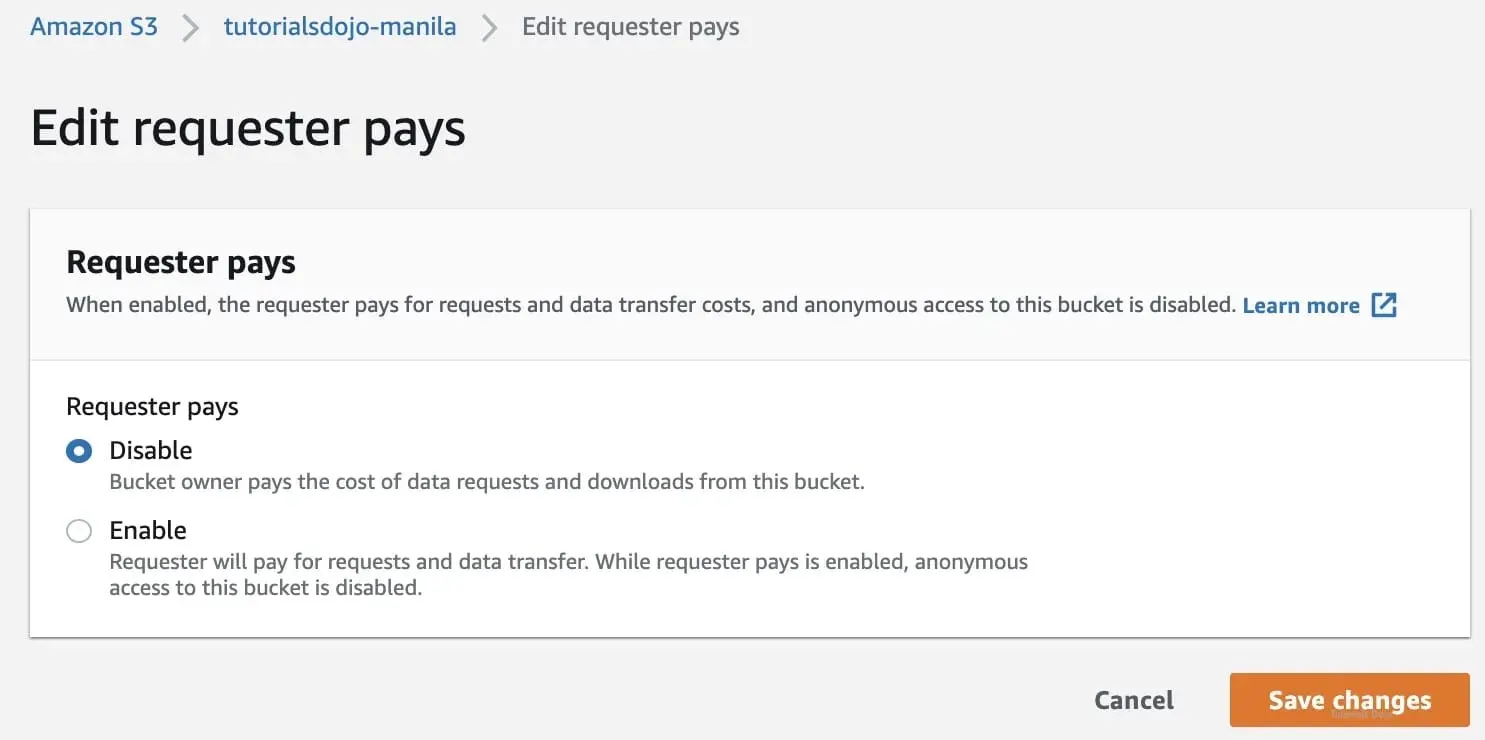Select the Enable radio button
This screenshot has height=740, width=1485.
79,531
